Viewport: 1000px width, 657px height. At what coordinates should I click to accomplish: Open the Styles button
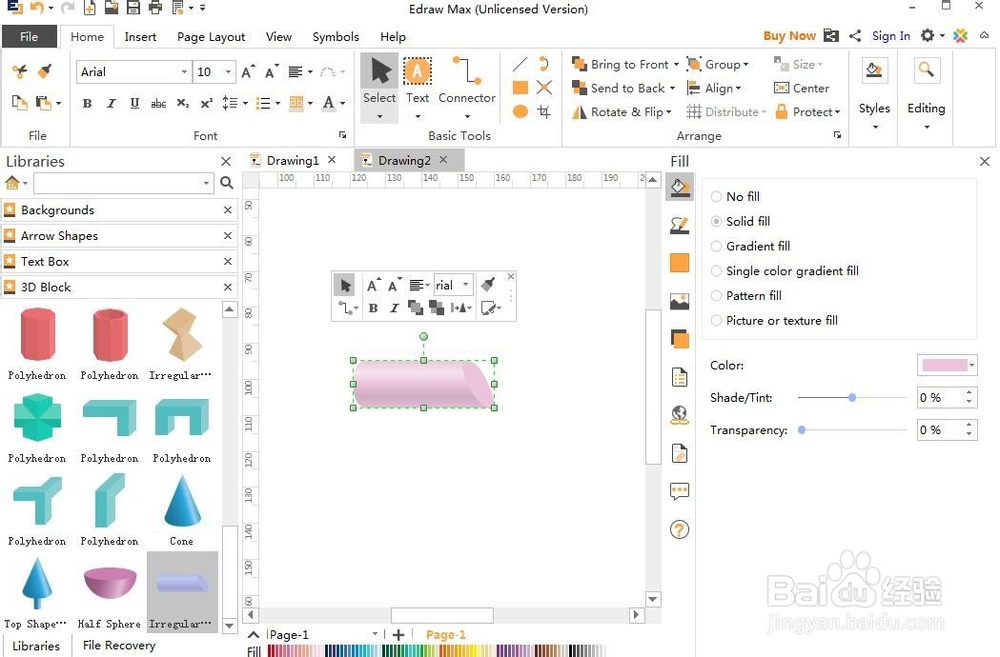pos(874,93)
